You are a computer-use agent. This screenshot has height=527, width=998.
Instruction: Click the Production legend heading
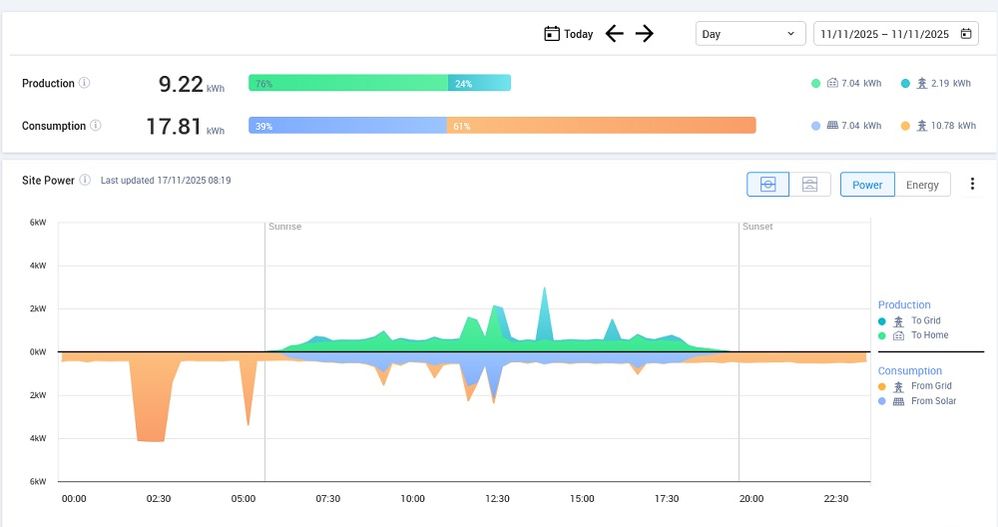[x=904, y=305]
